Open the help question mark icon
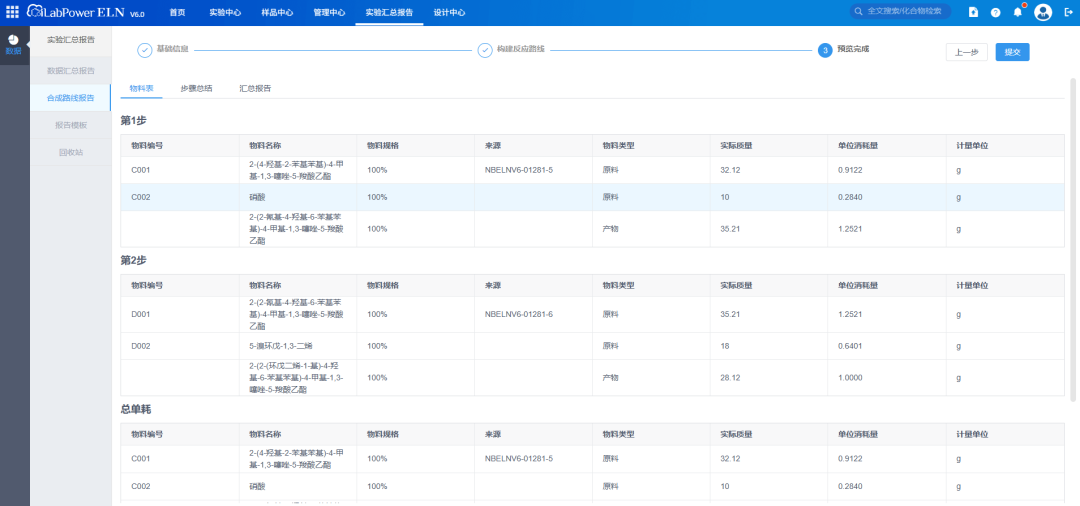1080x506 pixels. click(995, 12)
